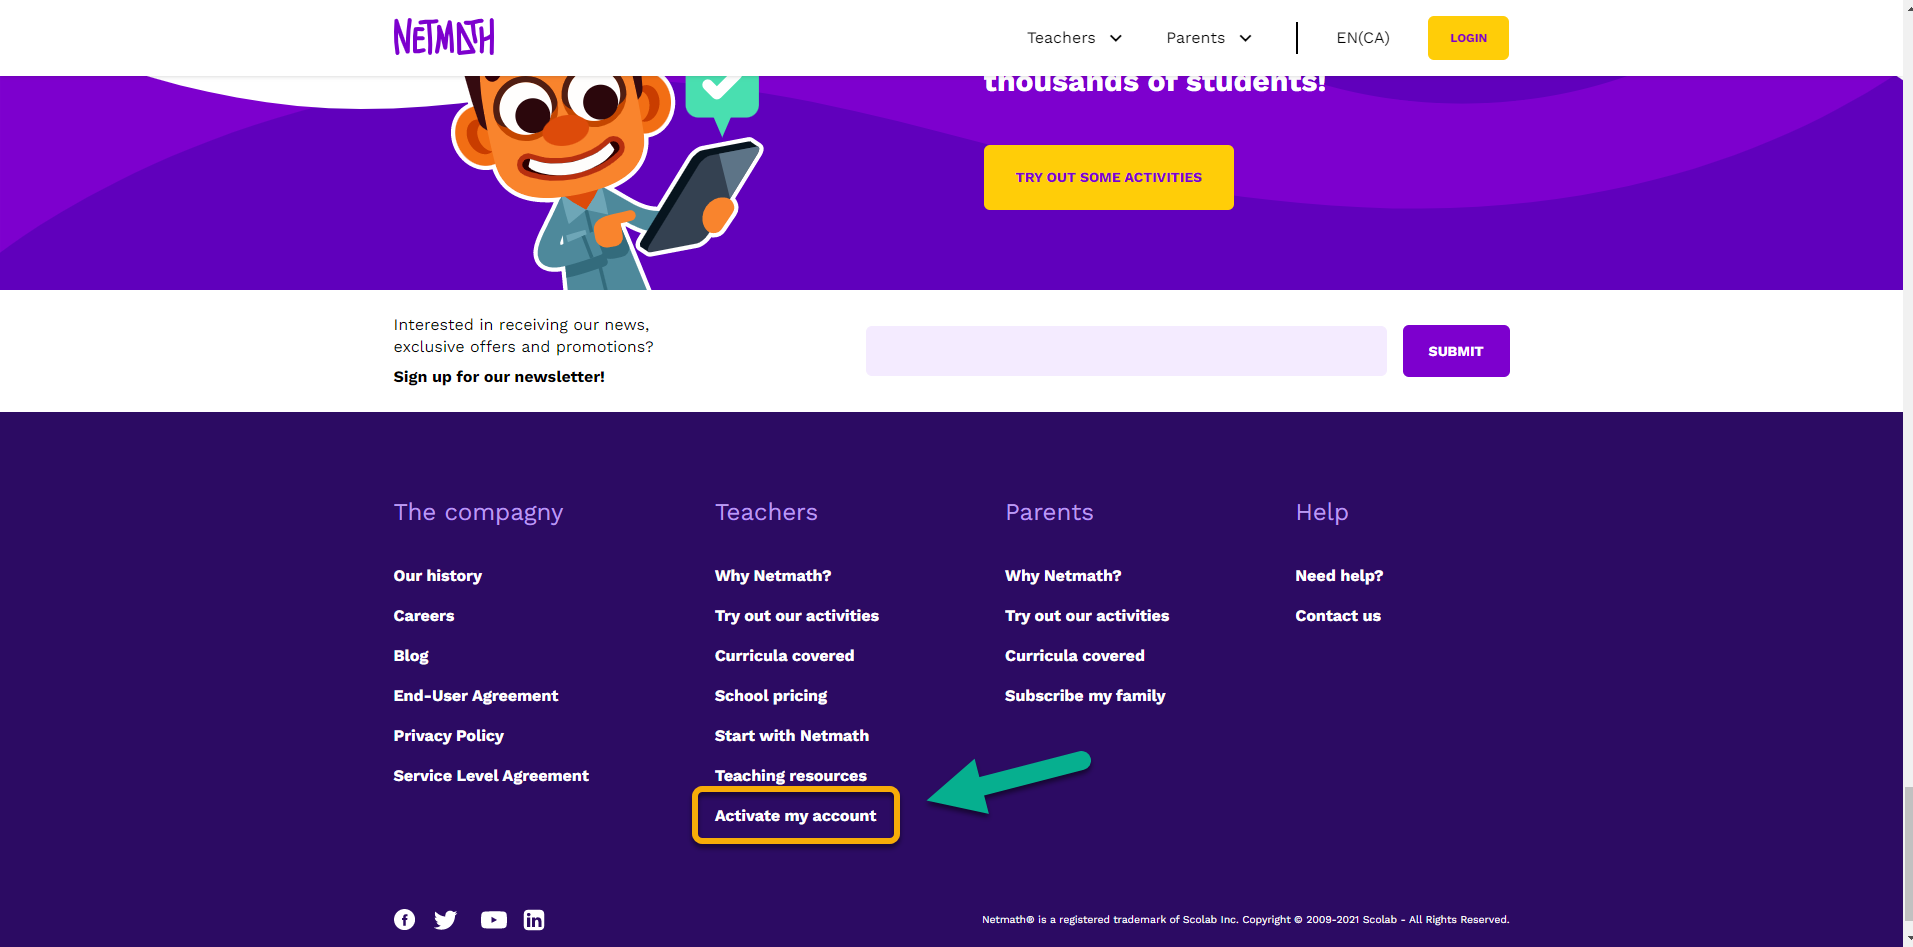Visit the Blog link
Image resolution: width=1913 pixels, height=947 pixels.
click(x=411, y=656)
